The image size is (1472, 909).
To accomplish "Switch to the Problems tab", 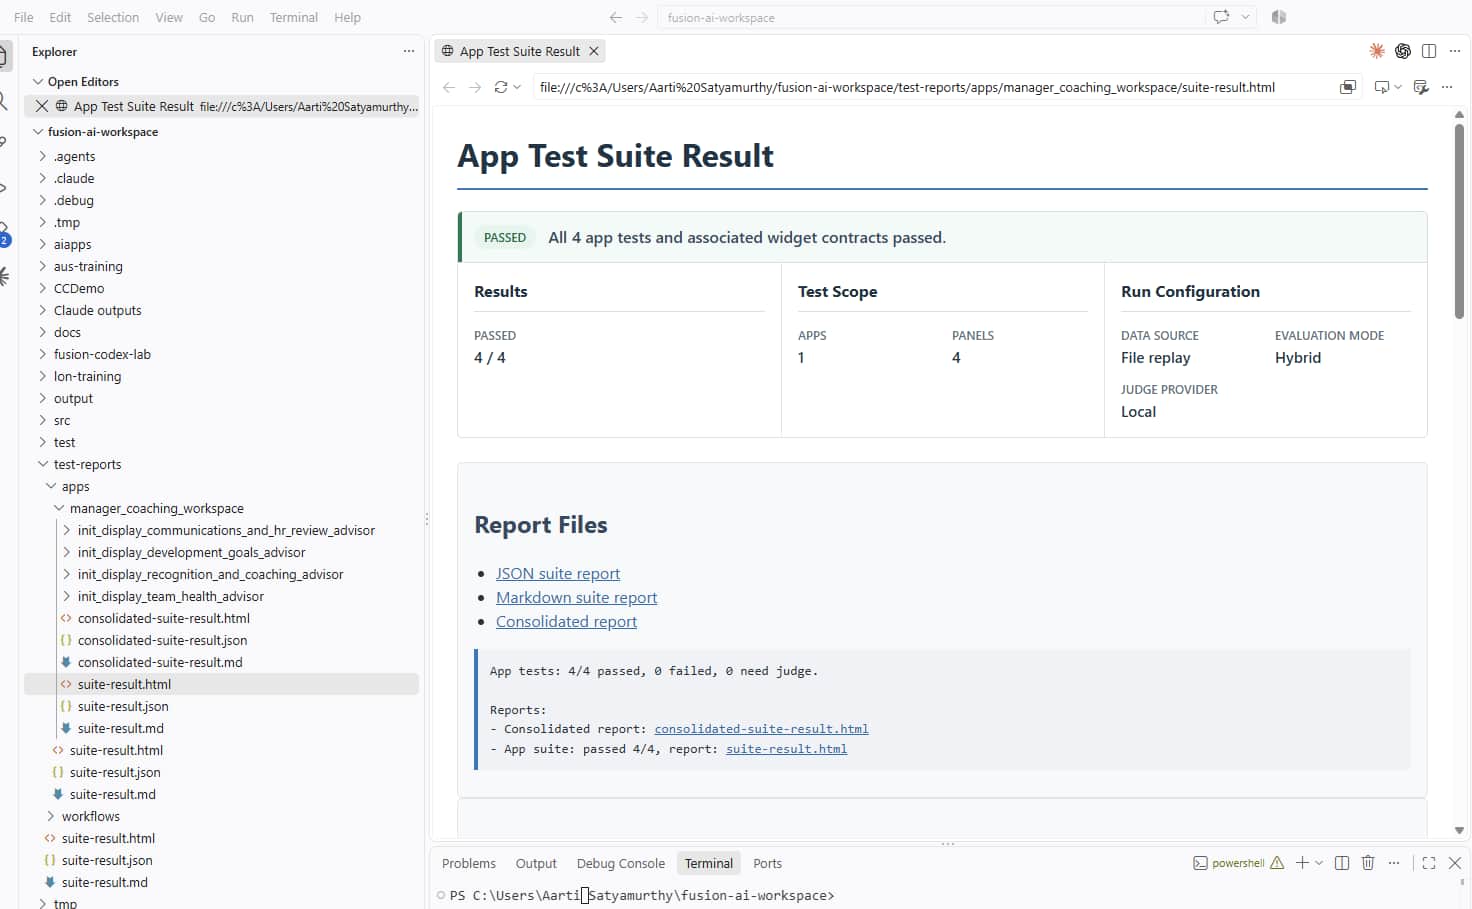I will pyautogui.click(x=469, y=863).
